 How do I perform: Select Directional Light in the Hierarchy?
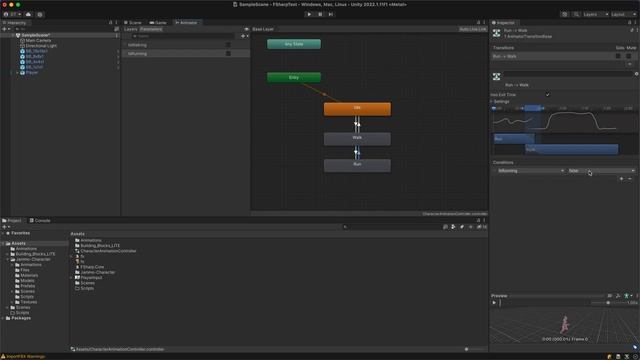[x=41, y=46]
